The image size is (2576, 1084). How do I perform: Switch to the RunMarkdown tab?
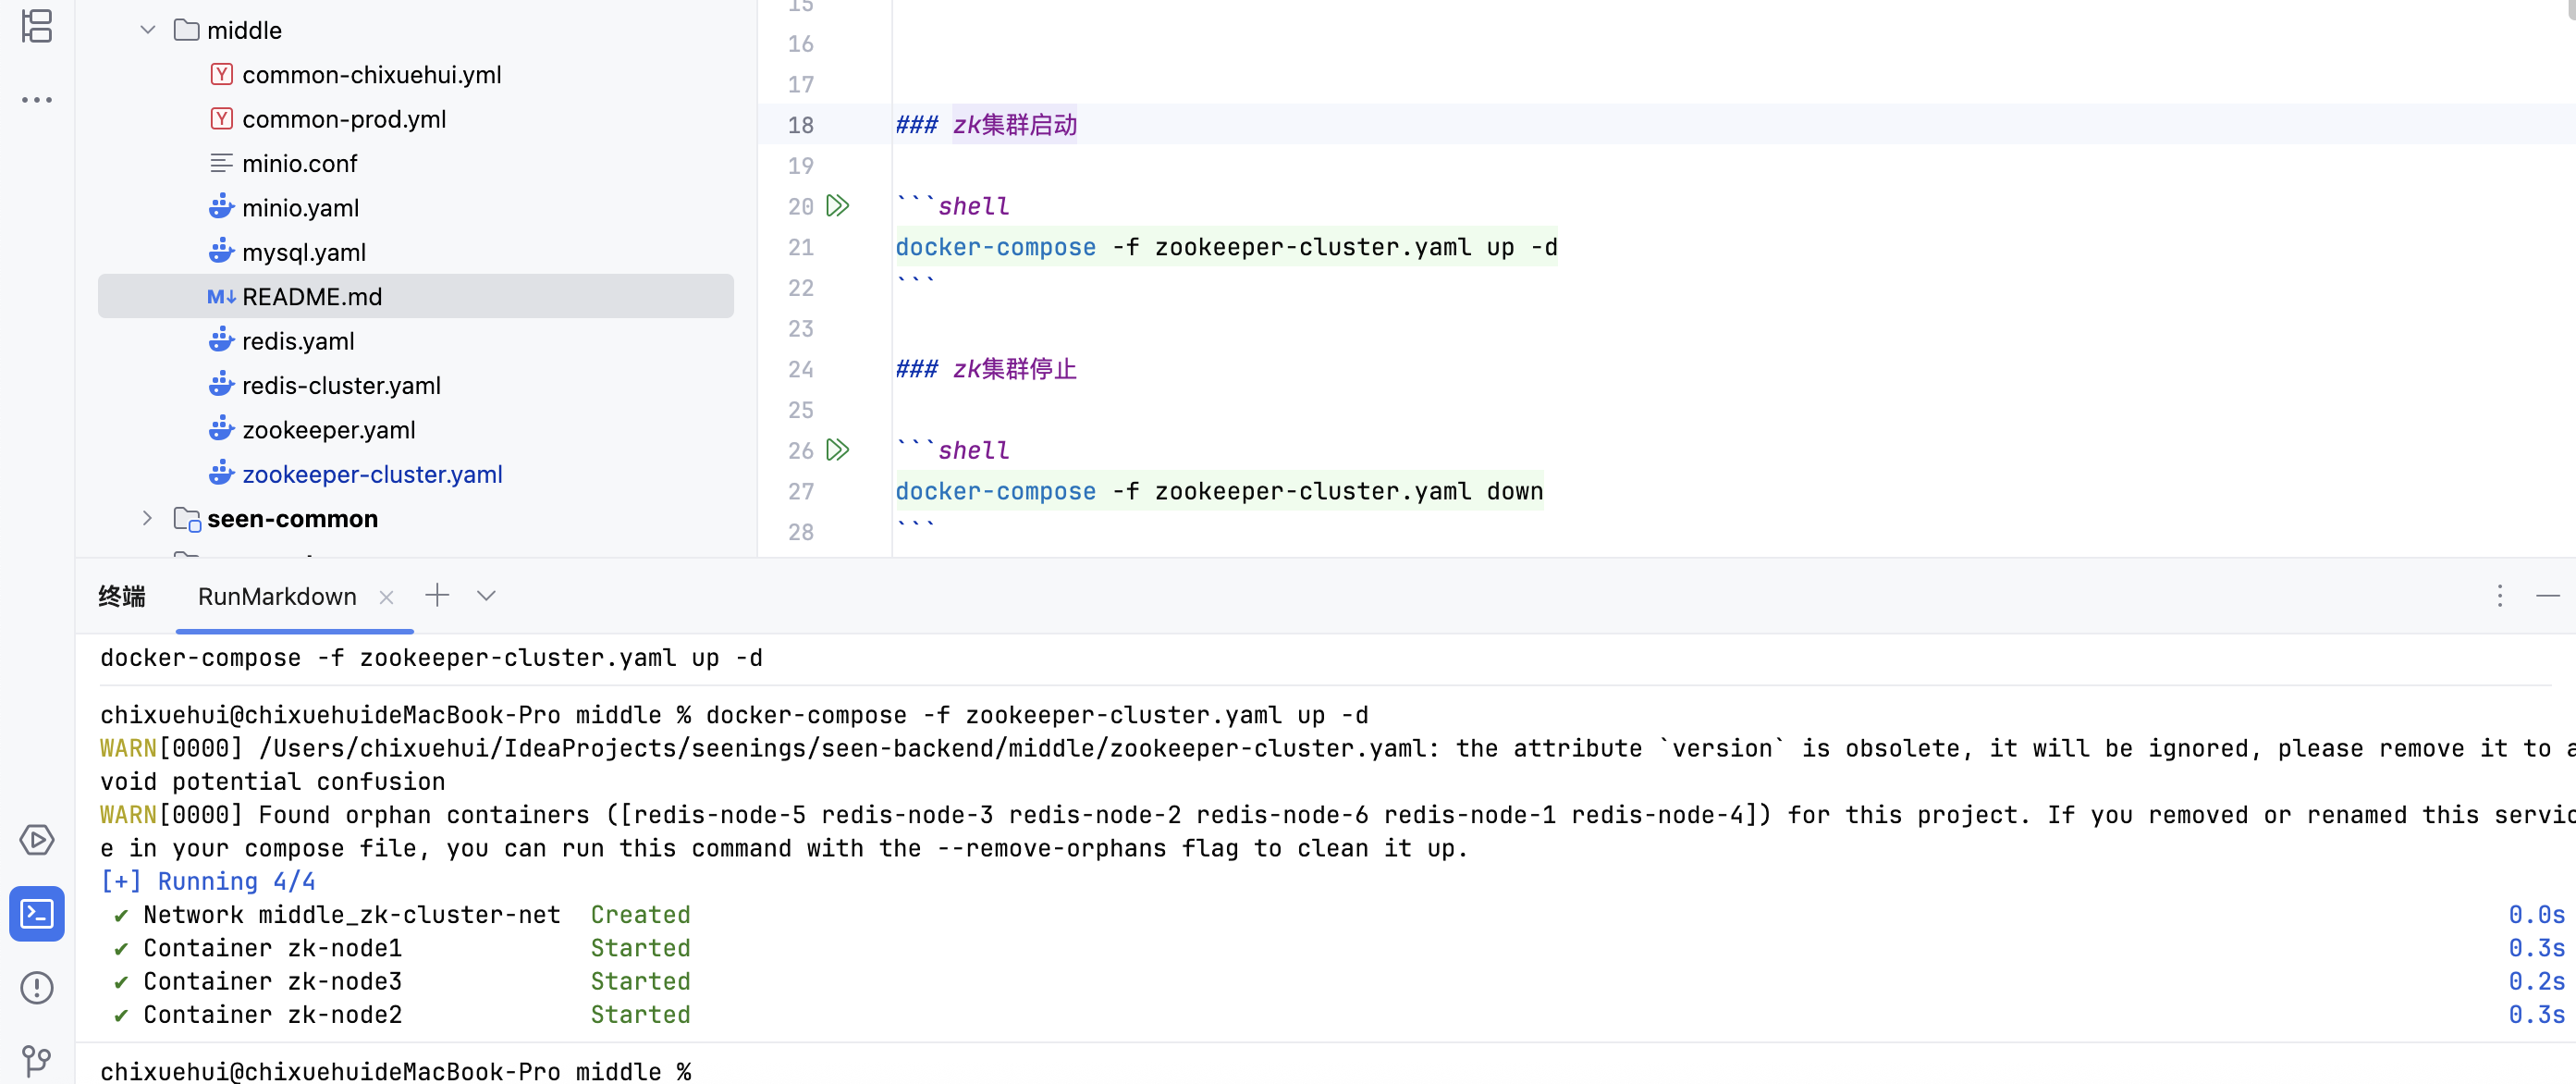pos(277,597)
